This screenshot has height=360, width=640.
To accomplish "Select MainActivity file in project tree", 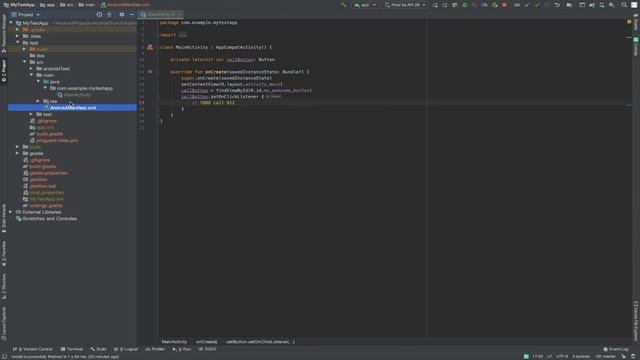I will [74, 95].
